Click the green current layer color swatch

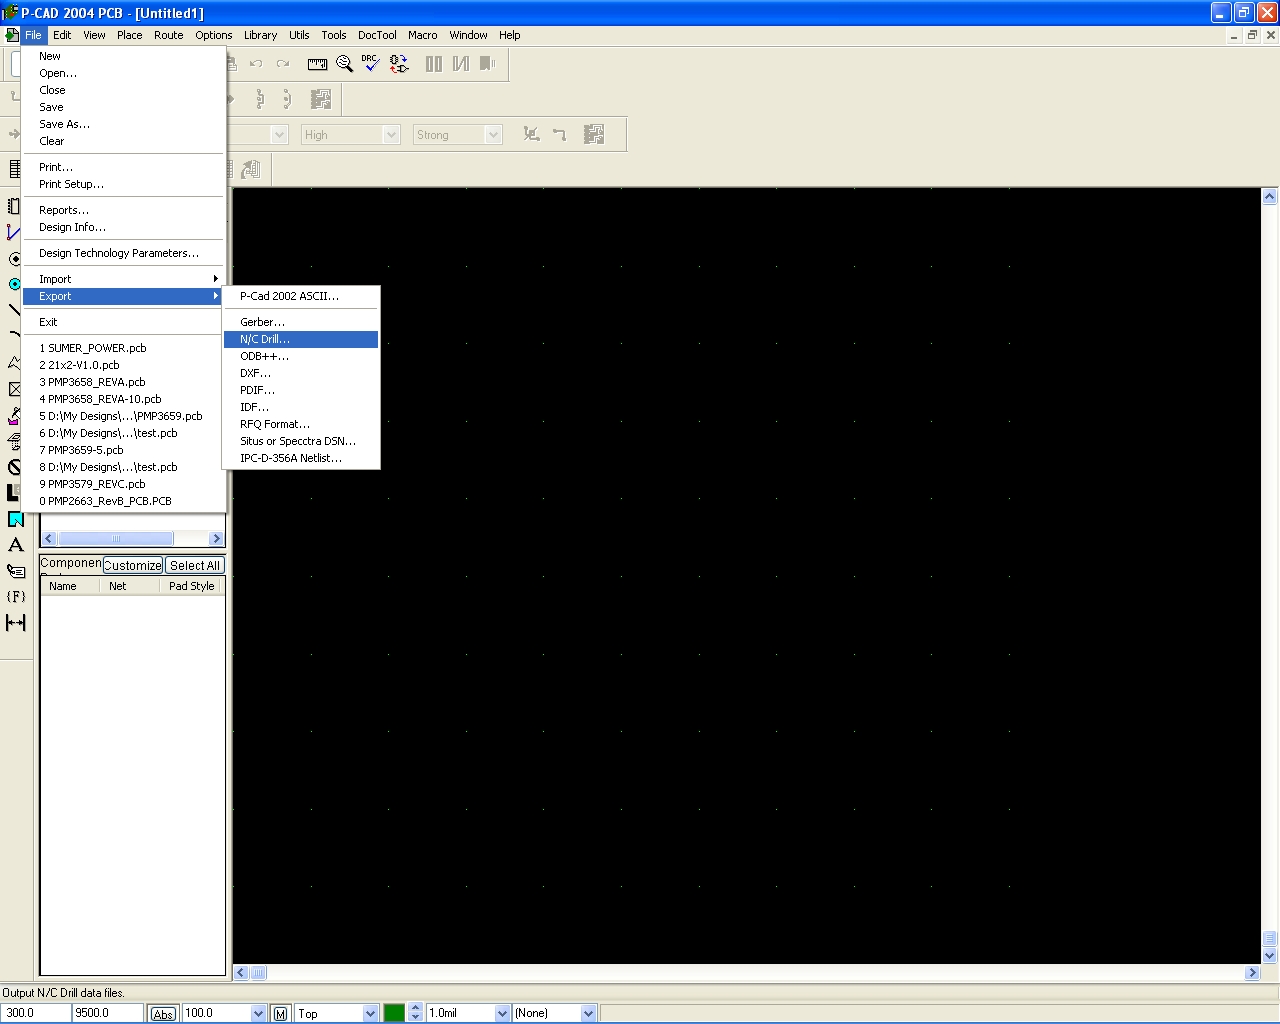click(394, 1013)
